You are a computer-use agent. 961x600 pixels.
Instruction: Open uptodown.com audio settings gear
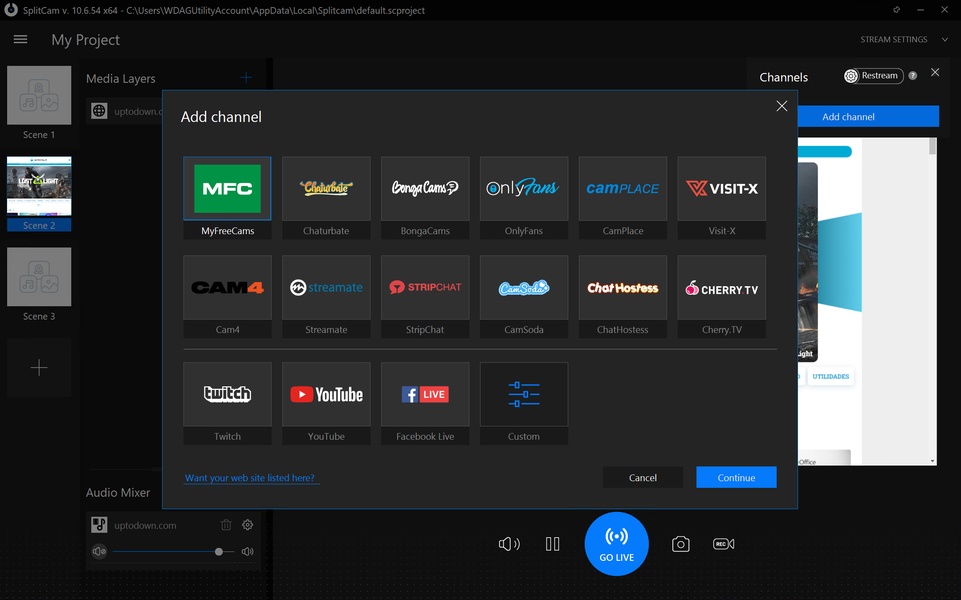pyautogui.click(x=248, y=525)
